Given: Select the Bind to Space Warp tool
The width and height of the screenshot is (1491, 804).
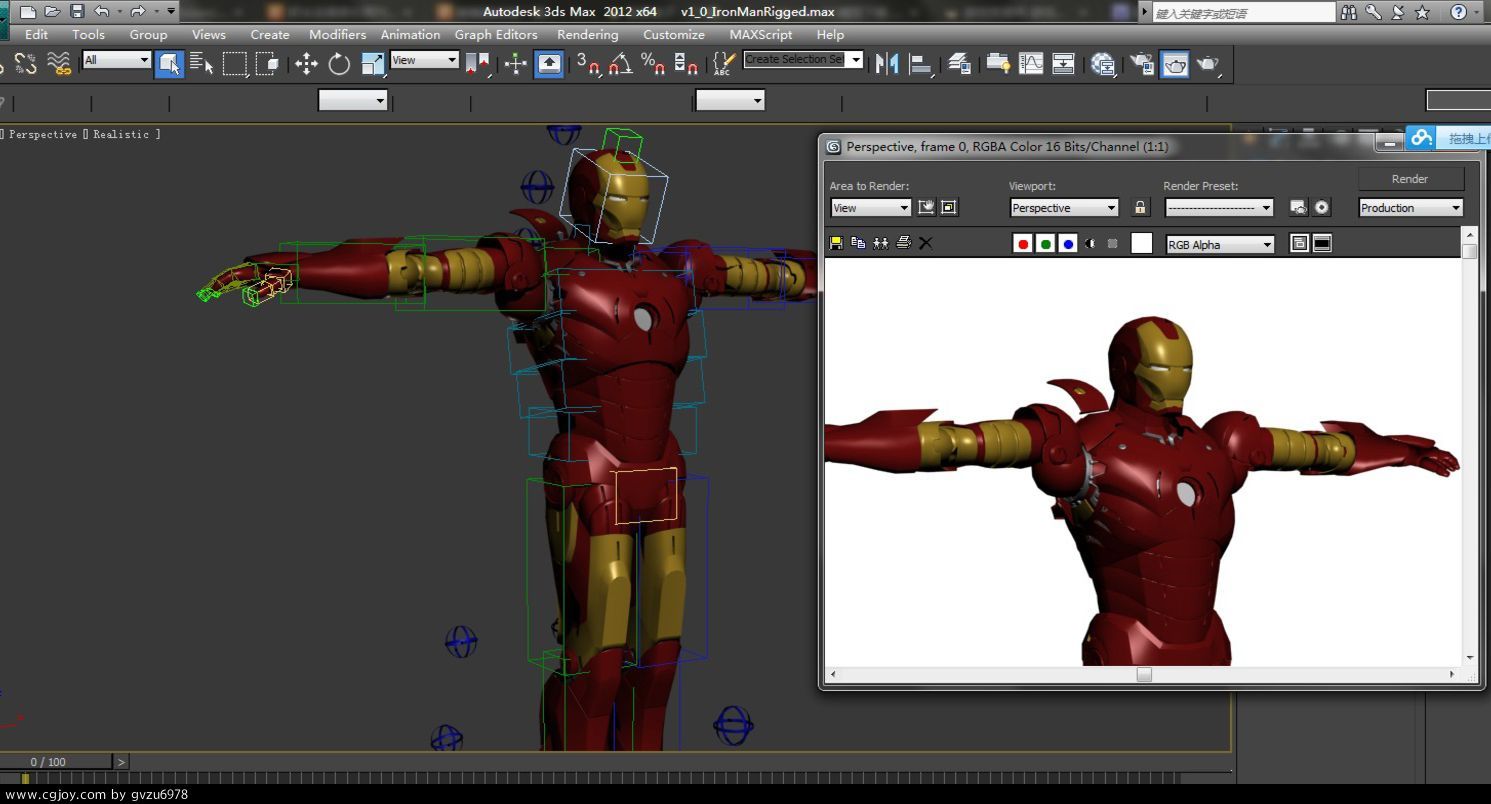Looking at the screenshot, I should coord(59,63).
